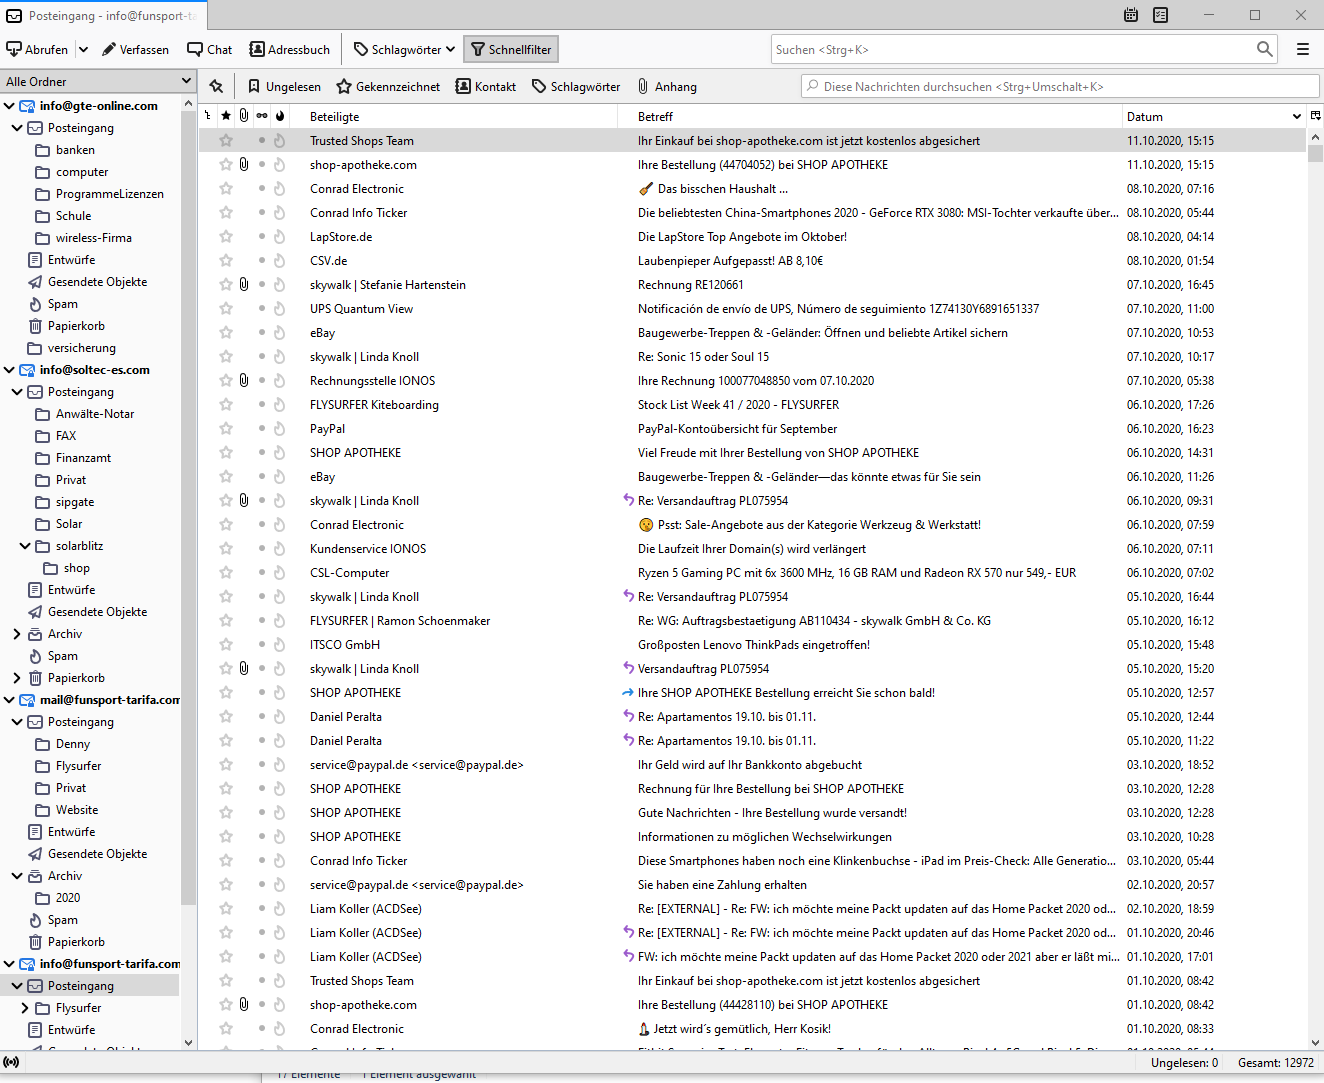Expand the Alle Ordner folder dropdown
This screenshot has height=1083, width=1324.
(186, 81)
